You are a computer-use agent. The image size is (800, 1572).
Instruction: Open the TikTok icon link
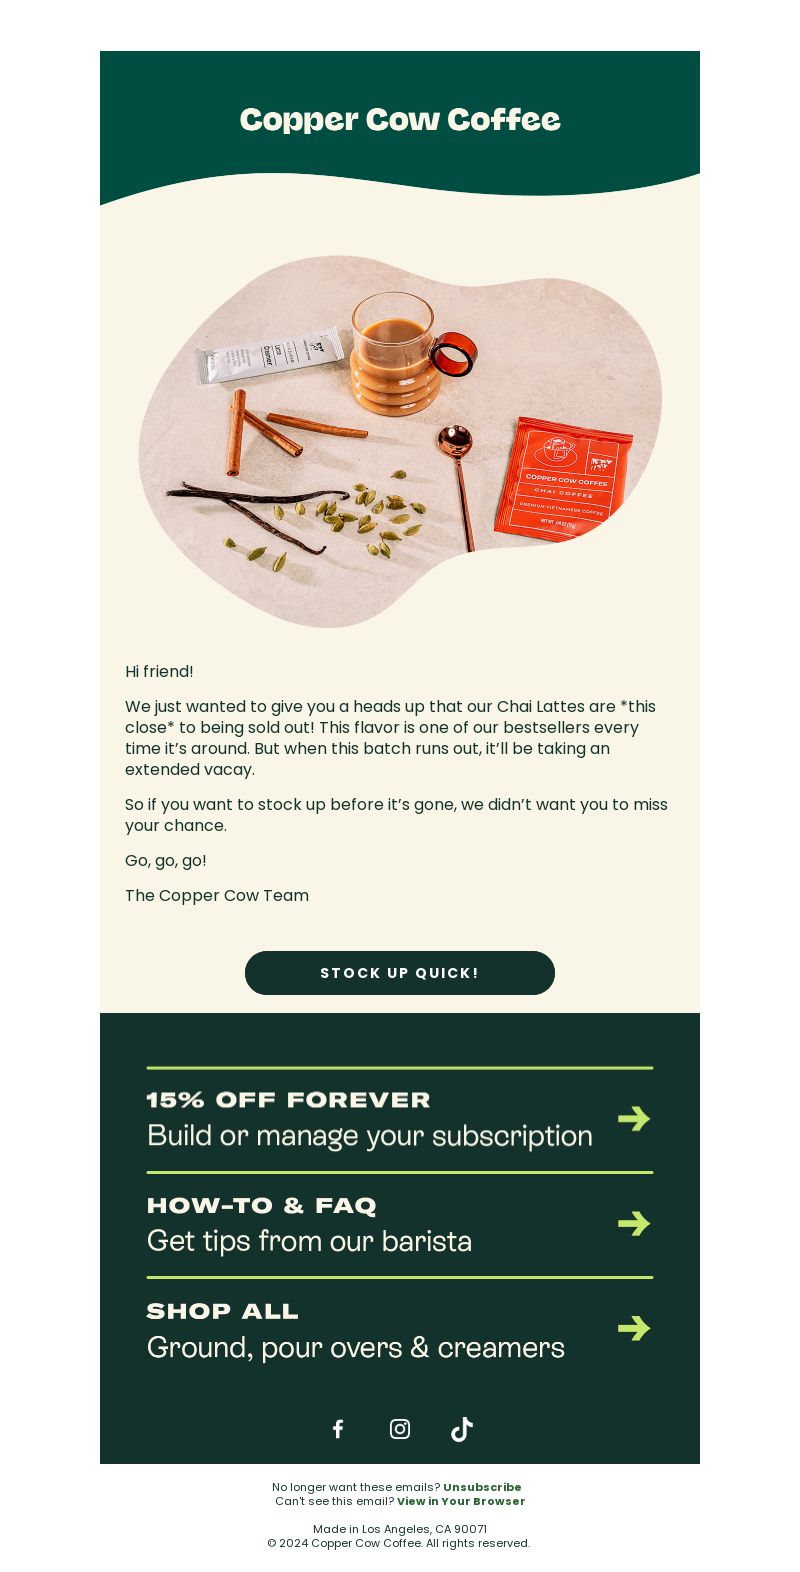[x=461, y=1429]
